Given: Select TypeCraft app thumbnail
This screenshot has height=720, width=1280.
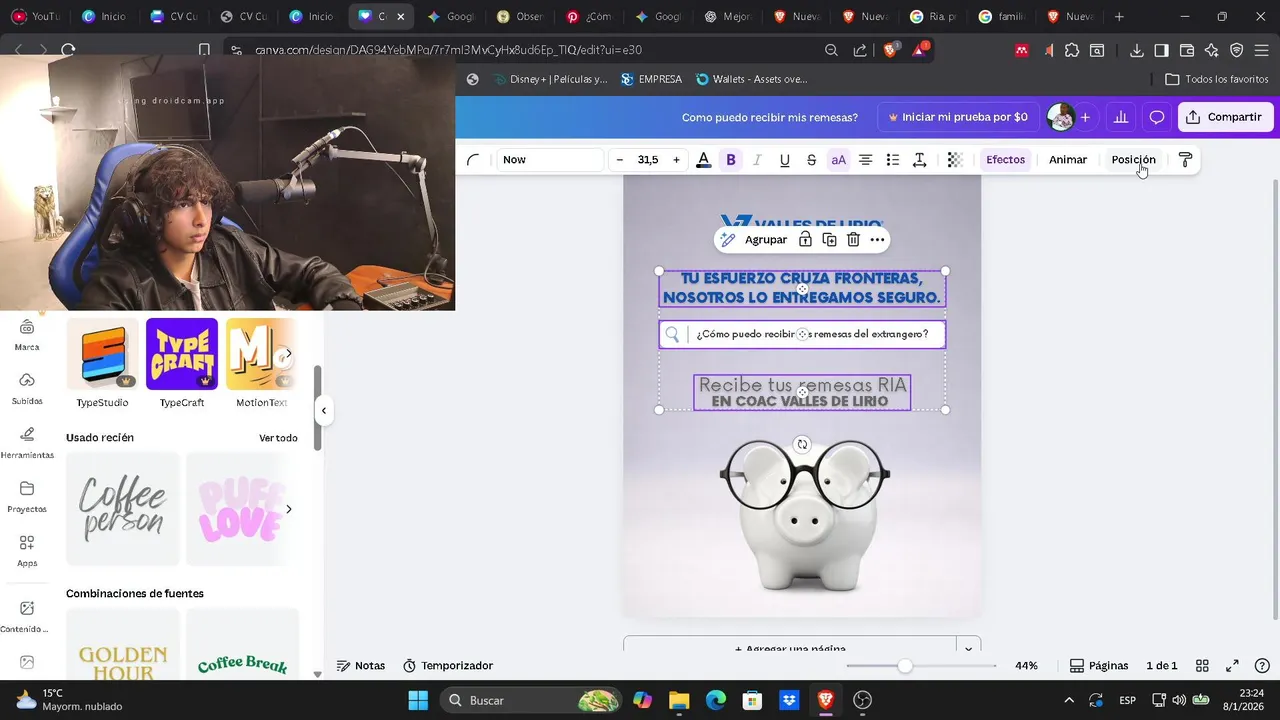Looking at the screenshot, I should coord(182,354).
